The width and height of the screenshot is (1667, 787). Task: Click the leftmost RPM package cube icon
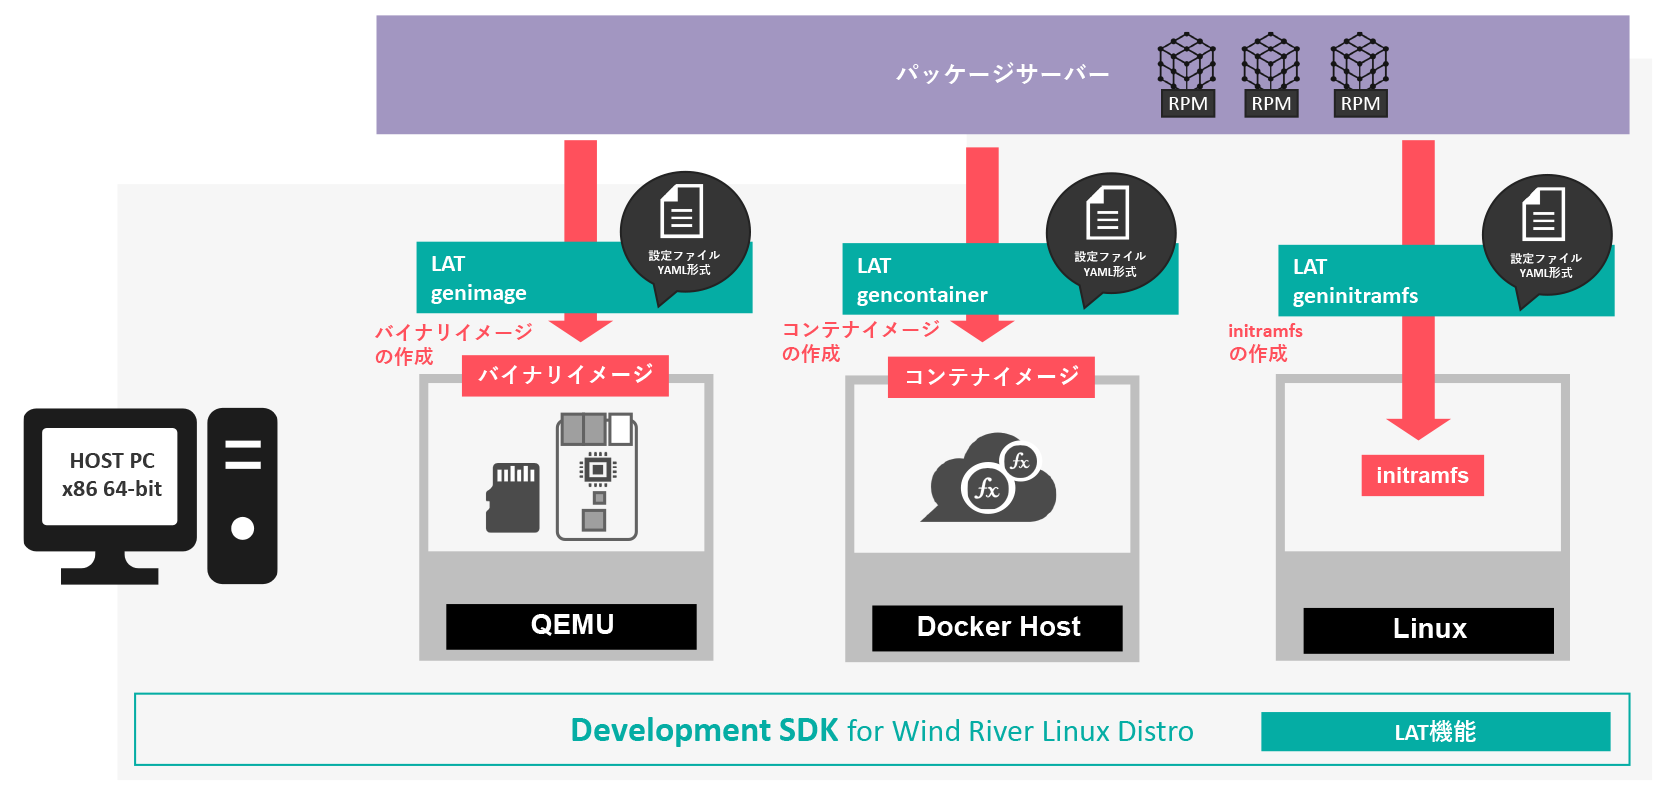coord(1187,74)
